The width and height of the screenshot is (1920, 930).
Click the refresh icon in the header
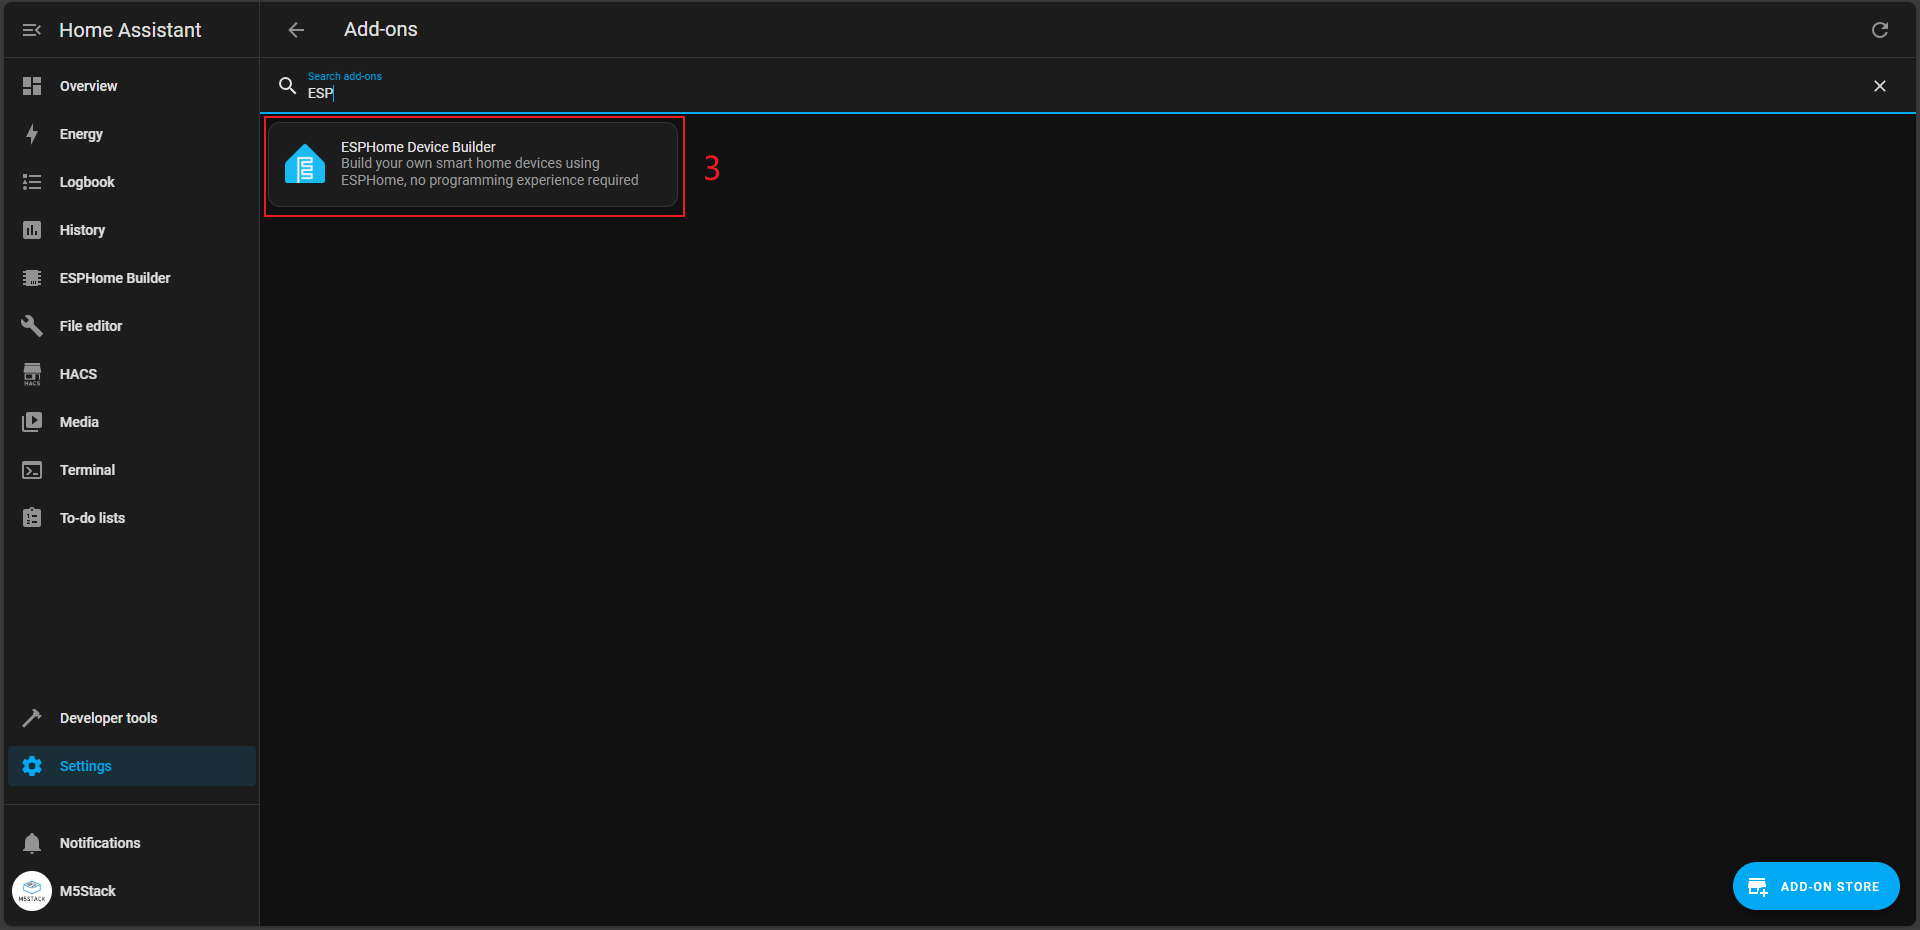point(1880,30)
